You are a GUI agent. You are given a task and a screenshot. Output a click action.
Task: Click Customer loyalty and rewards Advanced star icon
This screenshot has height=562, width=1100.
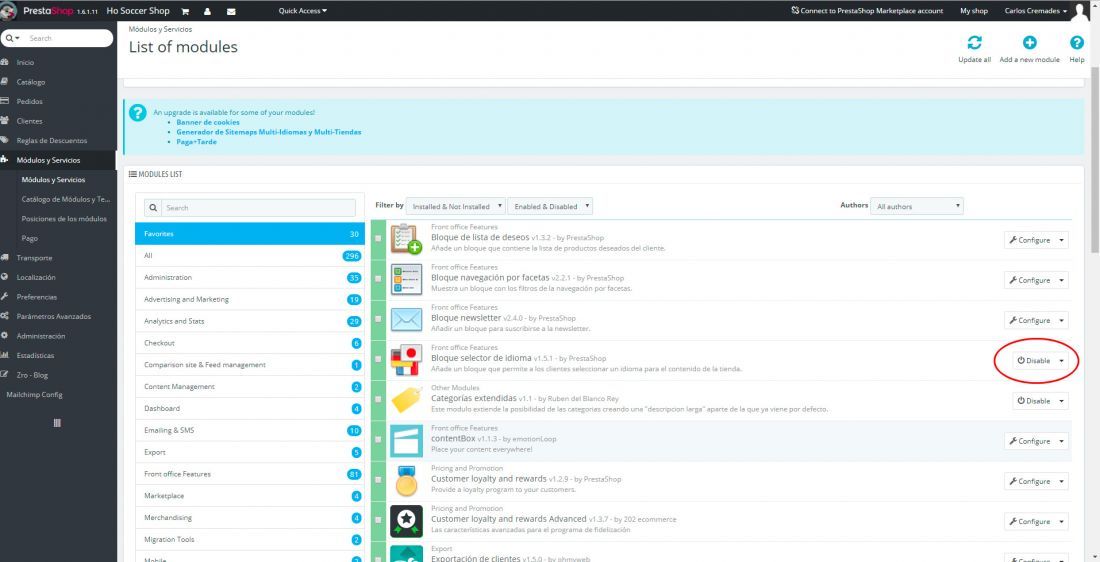406,521
